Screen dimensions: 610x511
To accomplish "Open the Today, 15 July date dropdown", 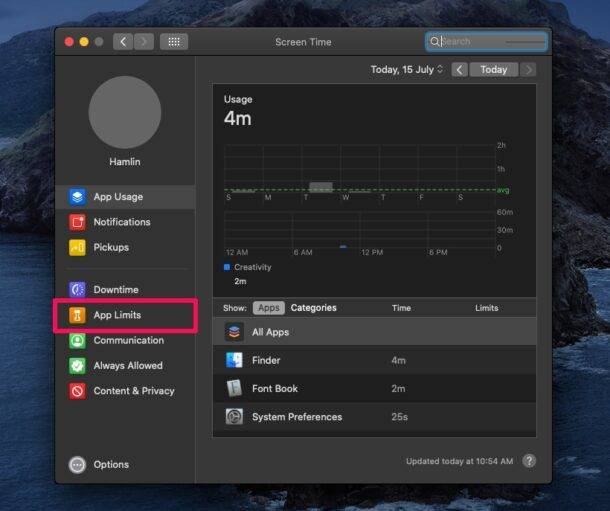I will coord(407,70).
